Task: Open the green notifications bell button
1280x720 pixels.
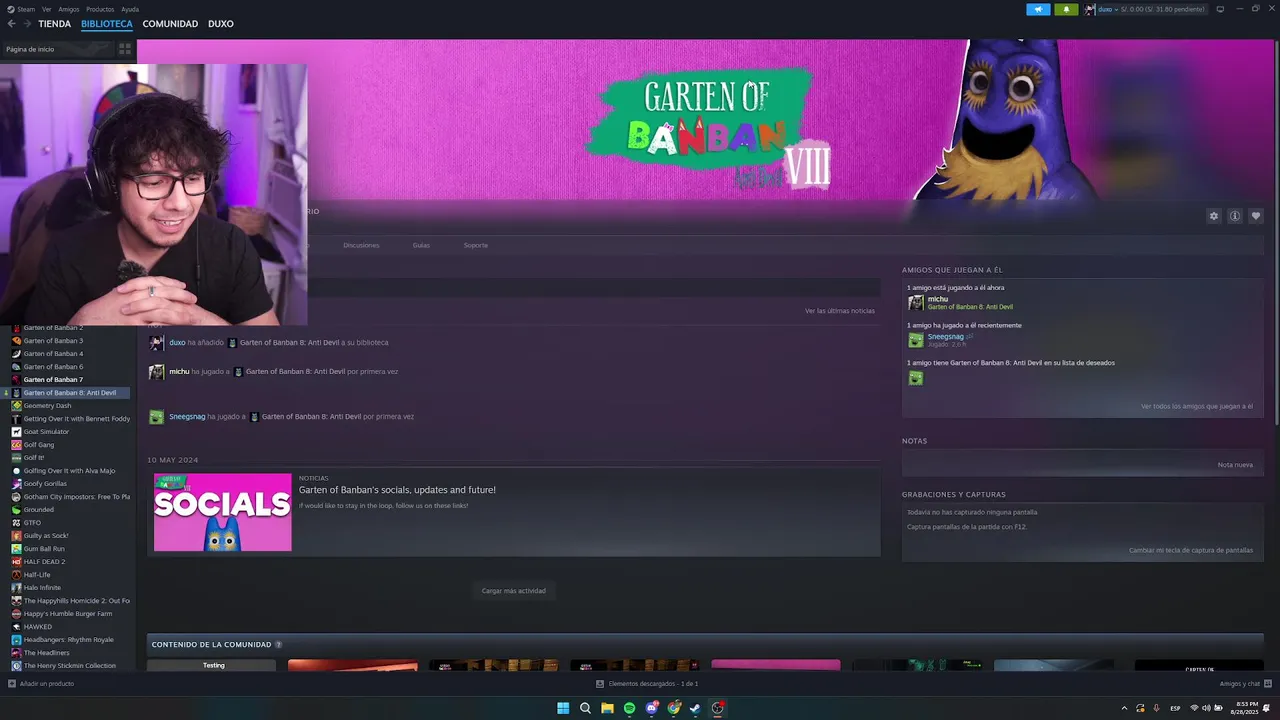Action: click(x=1066, y=9)
